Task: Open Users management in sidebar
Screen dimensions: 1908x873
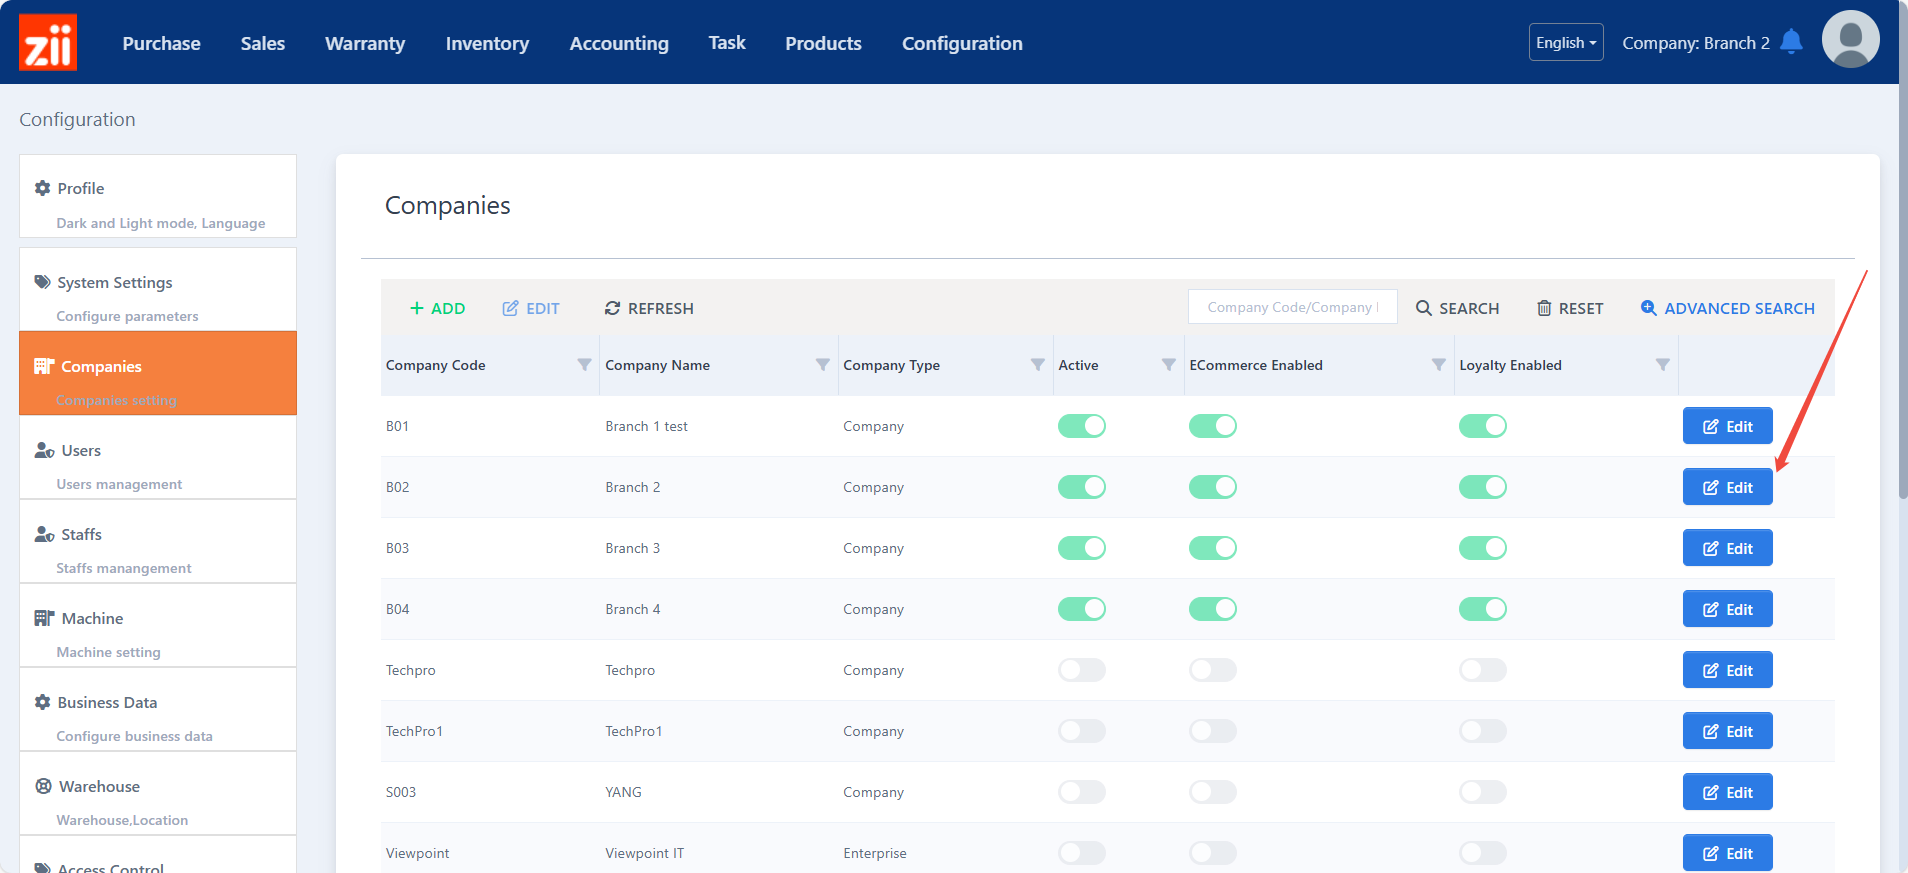Action: point(158,457)
